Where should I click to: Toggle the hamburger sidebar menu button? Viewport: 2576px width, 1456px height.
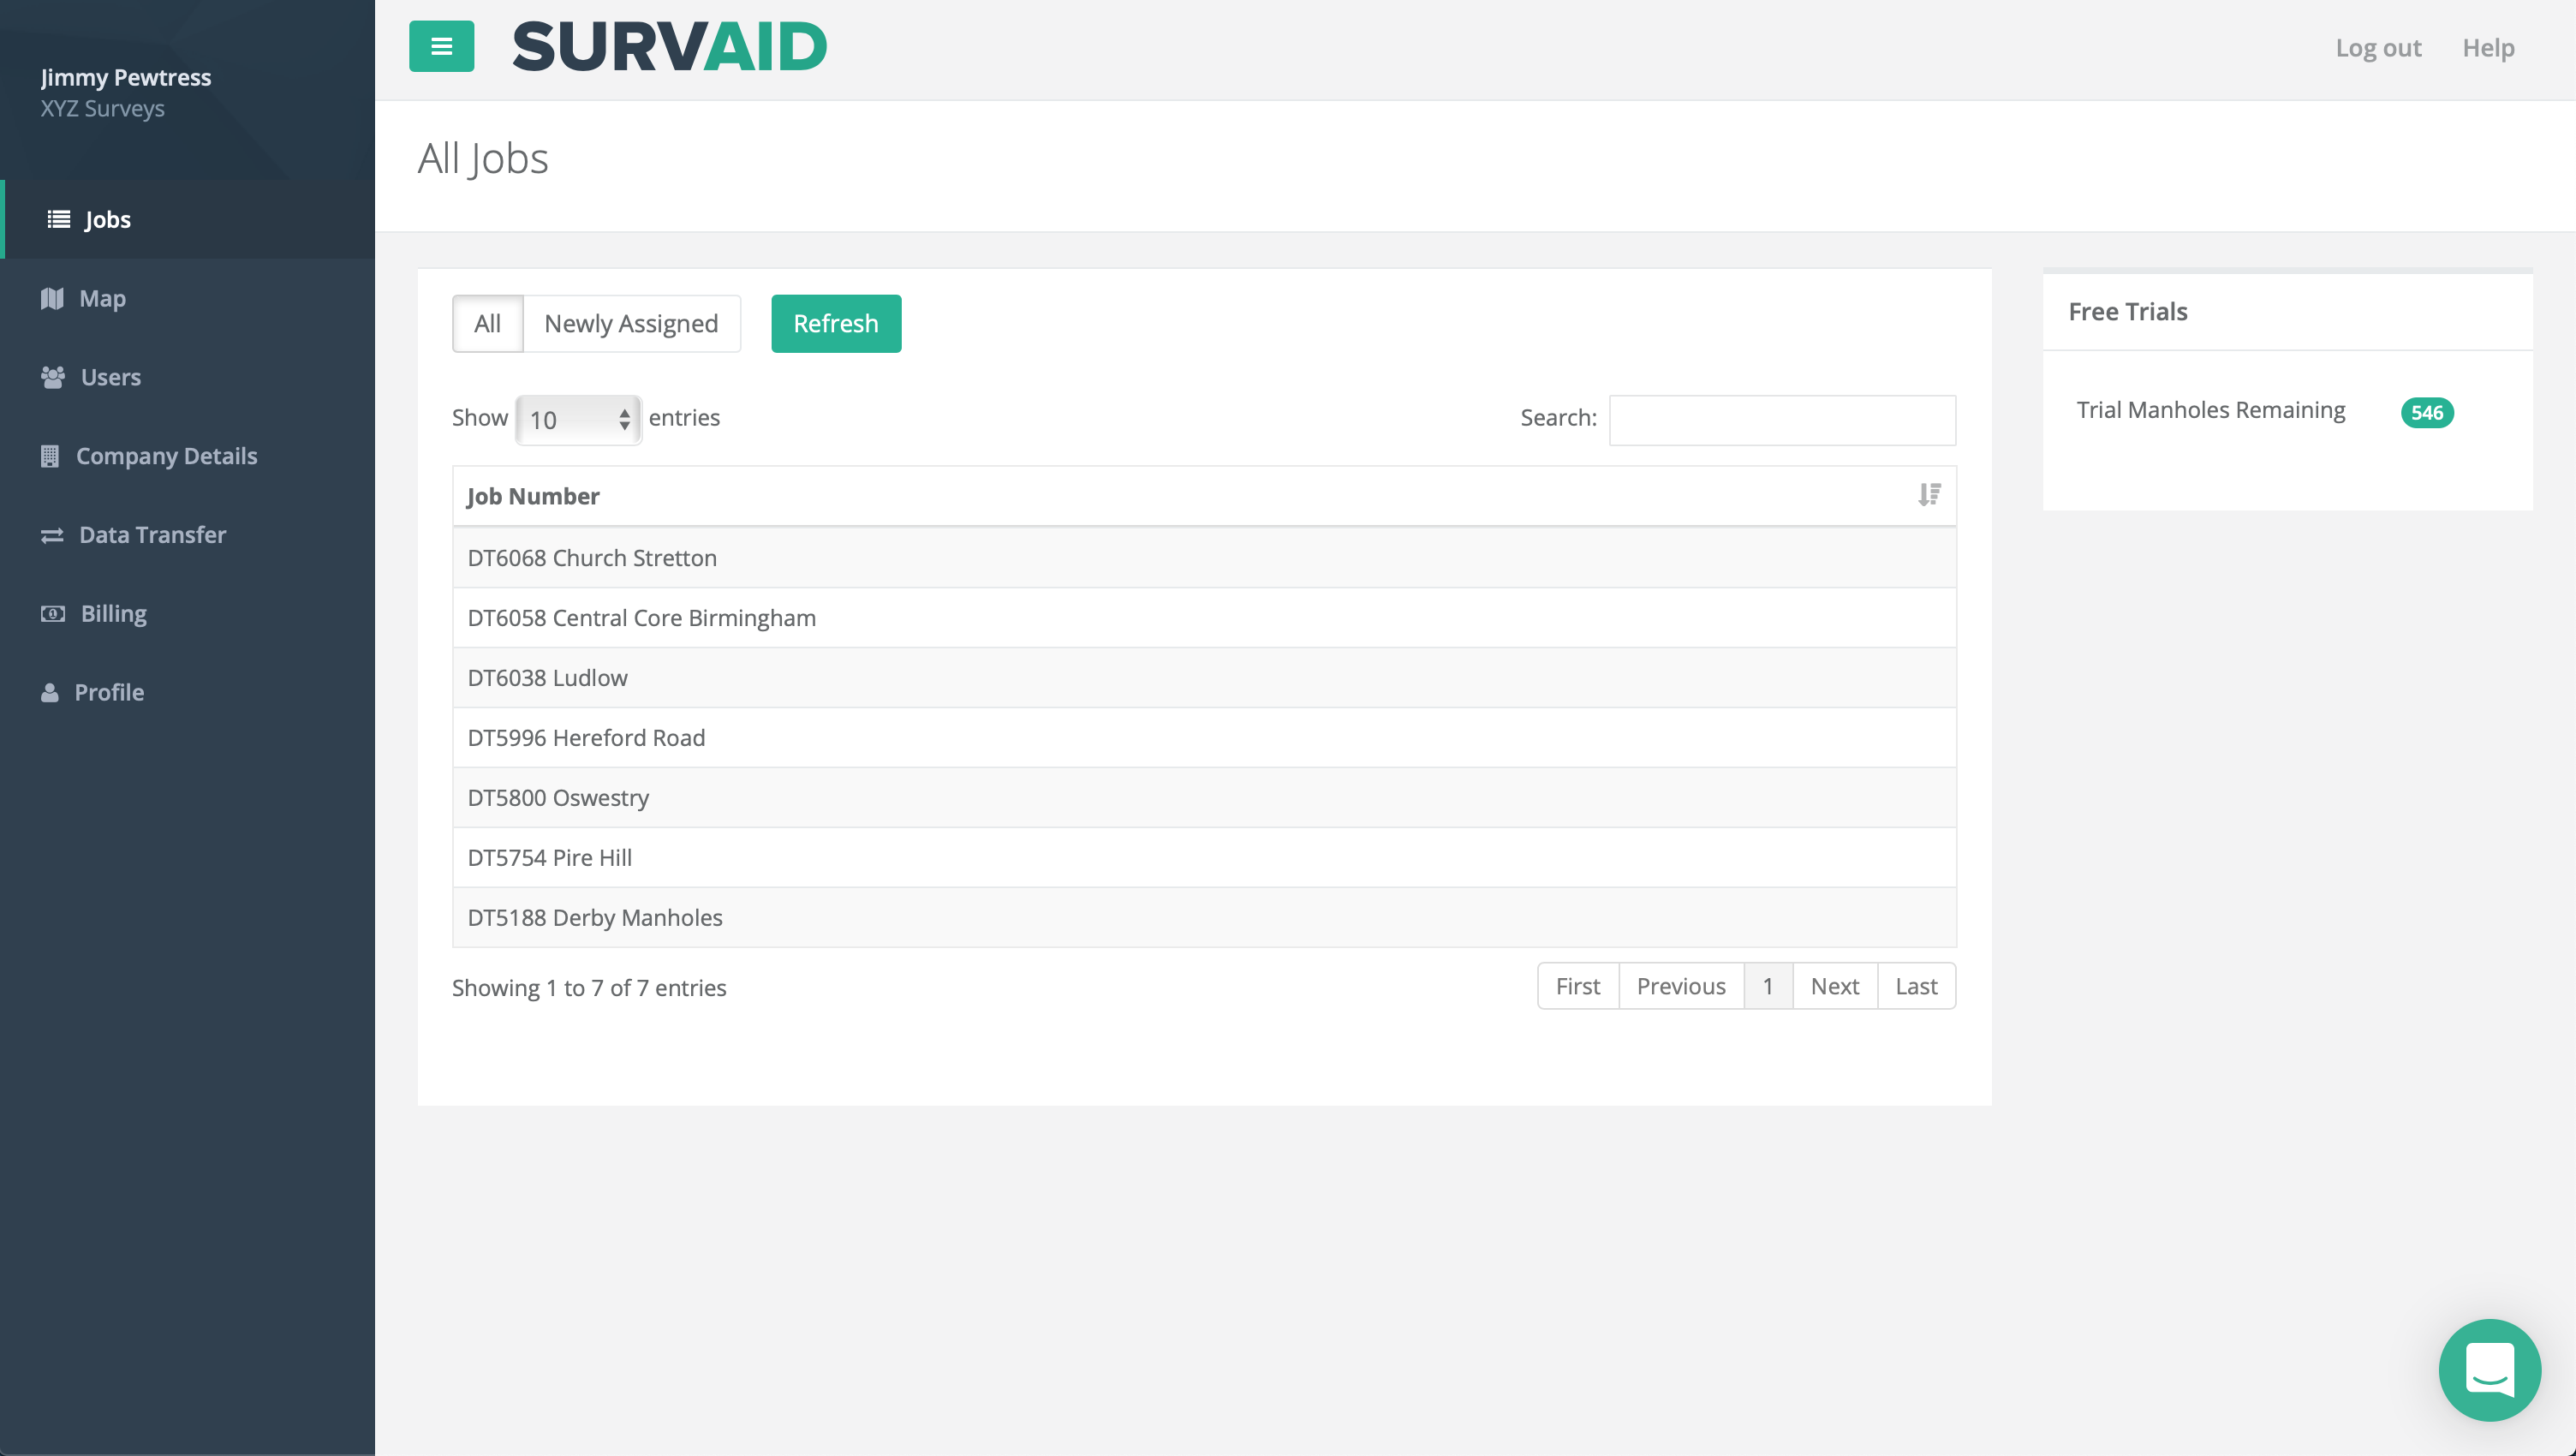tap(441, 46)
